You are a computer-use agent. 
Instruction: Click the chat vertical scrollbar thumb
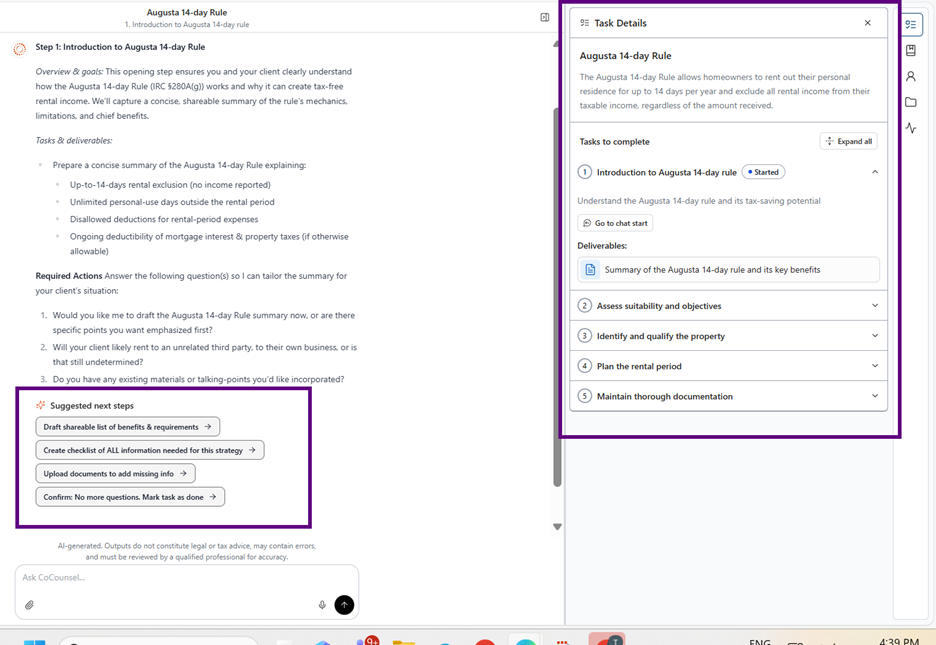click(x=557, y=298)
